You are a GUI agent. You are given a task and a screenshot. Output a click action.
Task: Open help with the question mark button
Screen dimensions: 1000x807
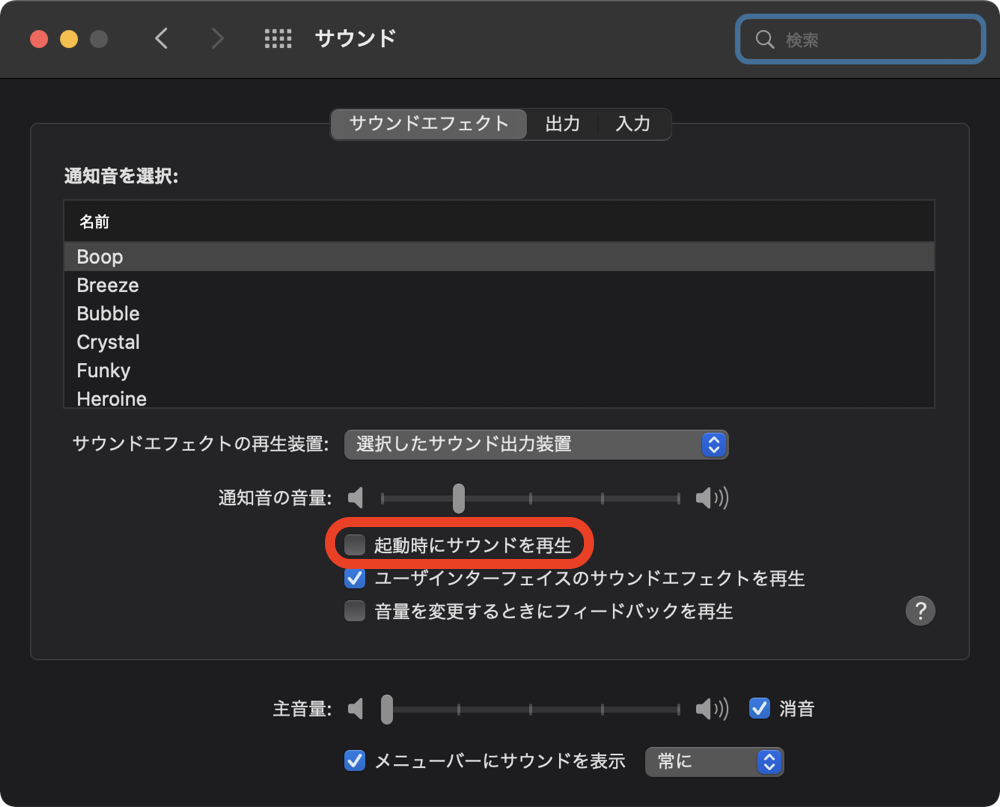[920, 611]
